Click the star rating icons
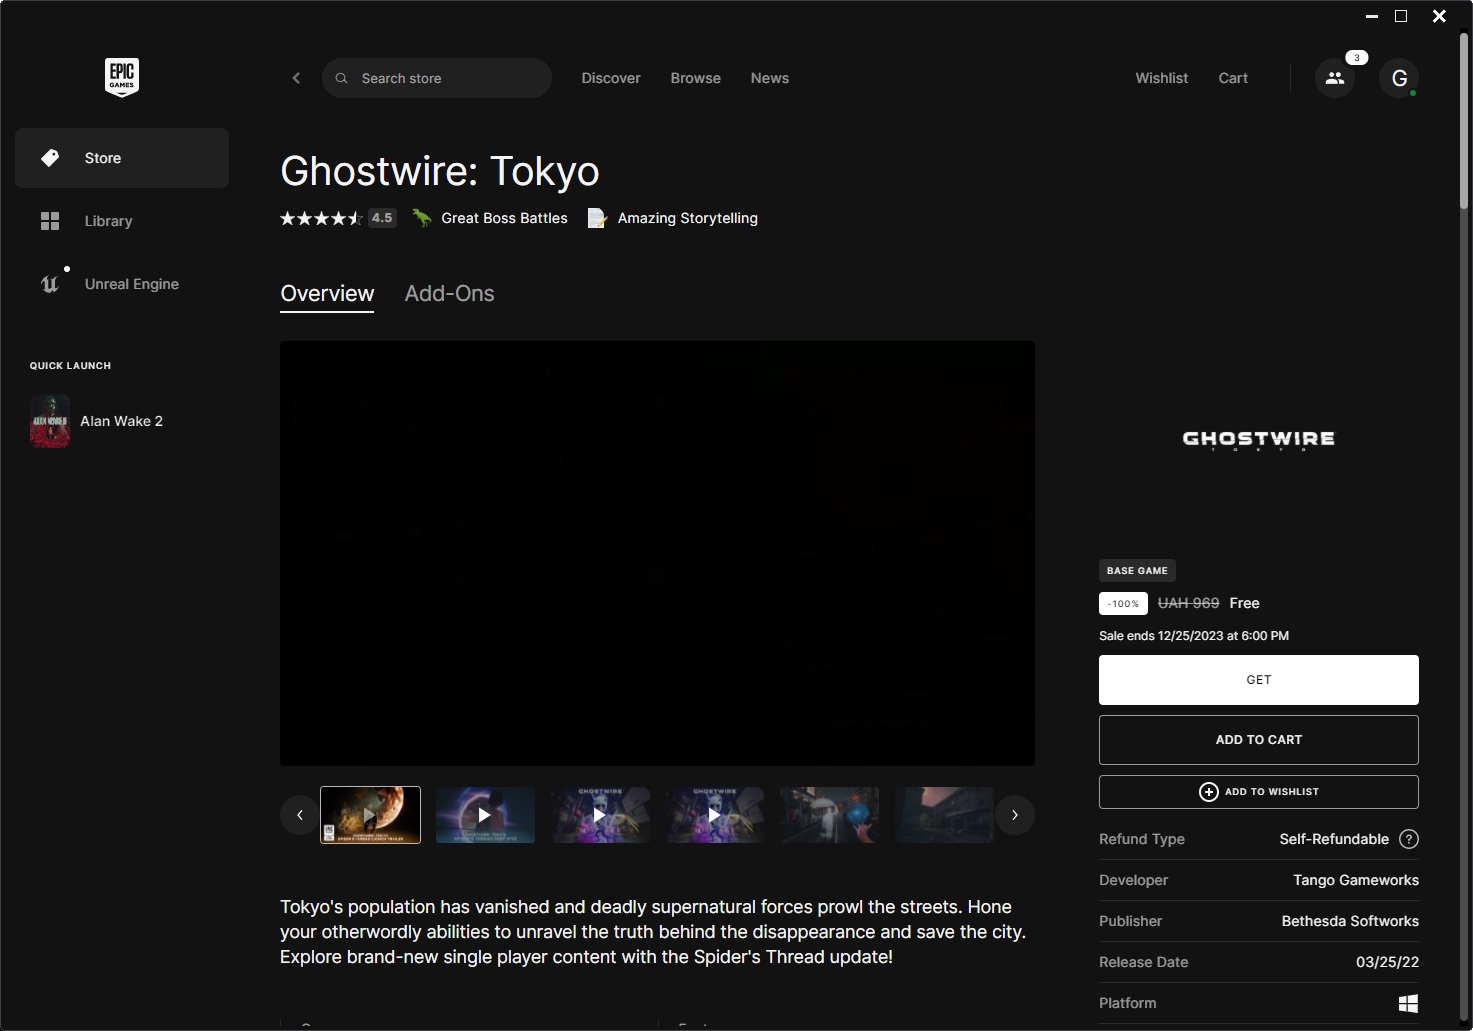The width and height of the screenshot is (1473, 1031). click(x=321, y=218)
